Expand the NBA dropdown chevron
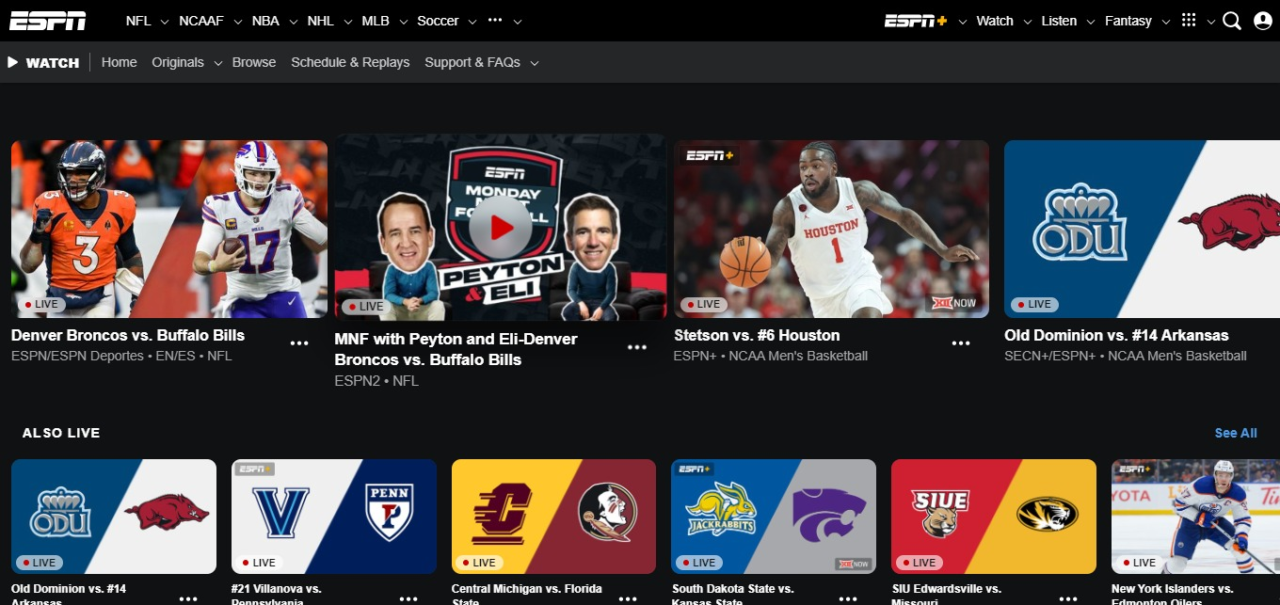 point(291,21)
